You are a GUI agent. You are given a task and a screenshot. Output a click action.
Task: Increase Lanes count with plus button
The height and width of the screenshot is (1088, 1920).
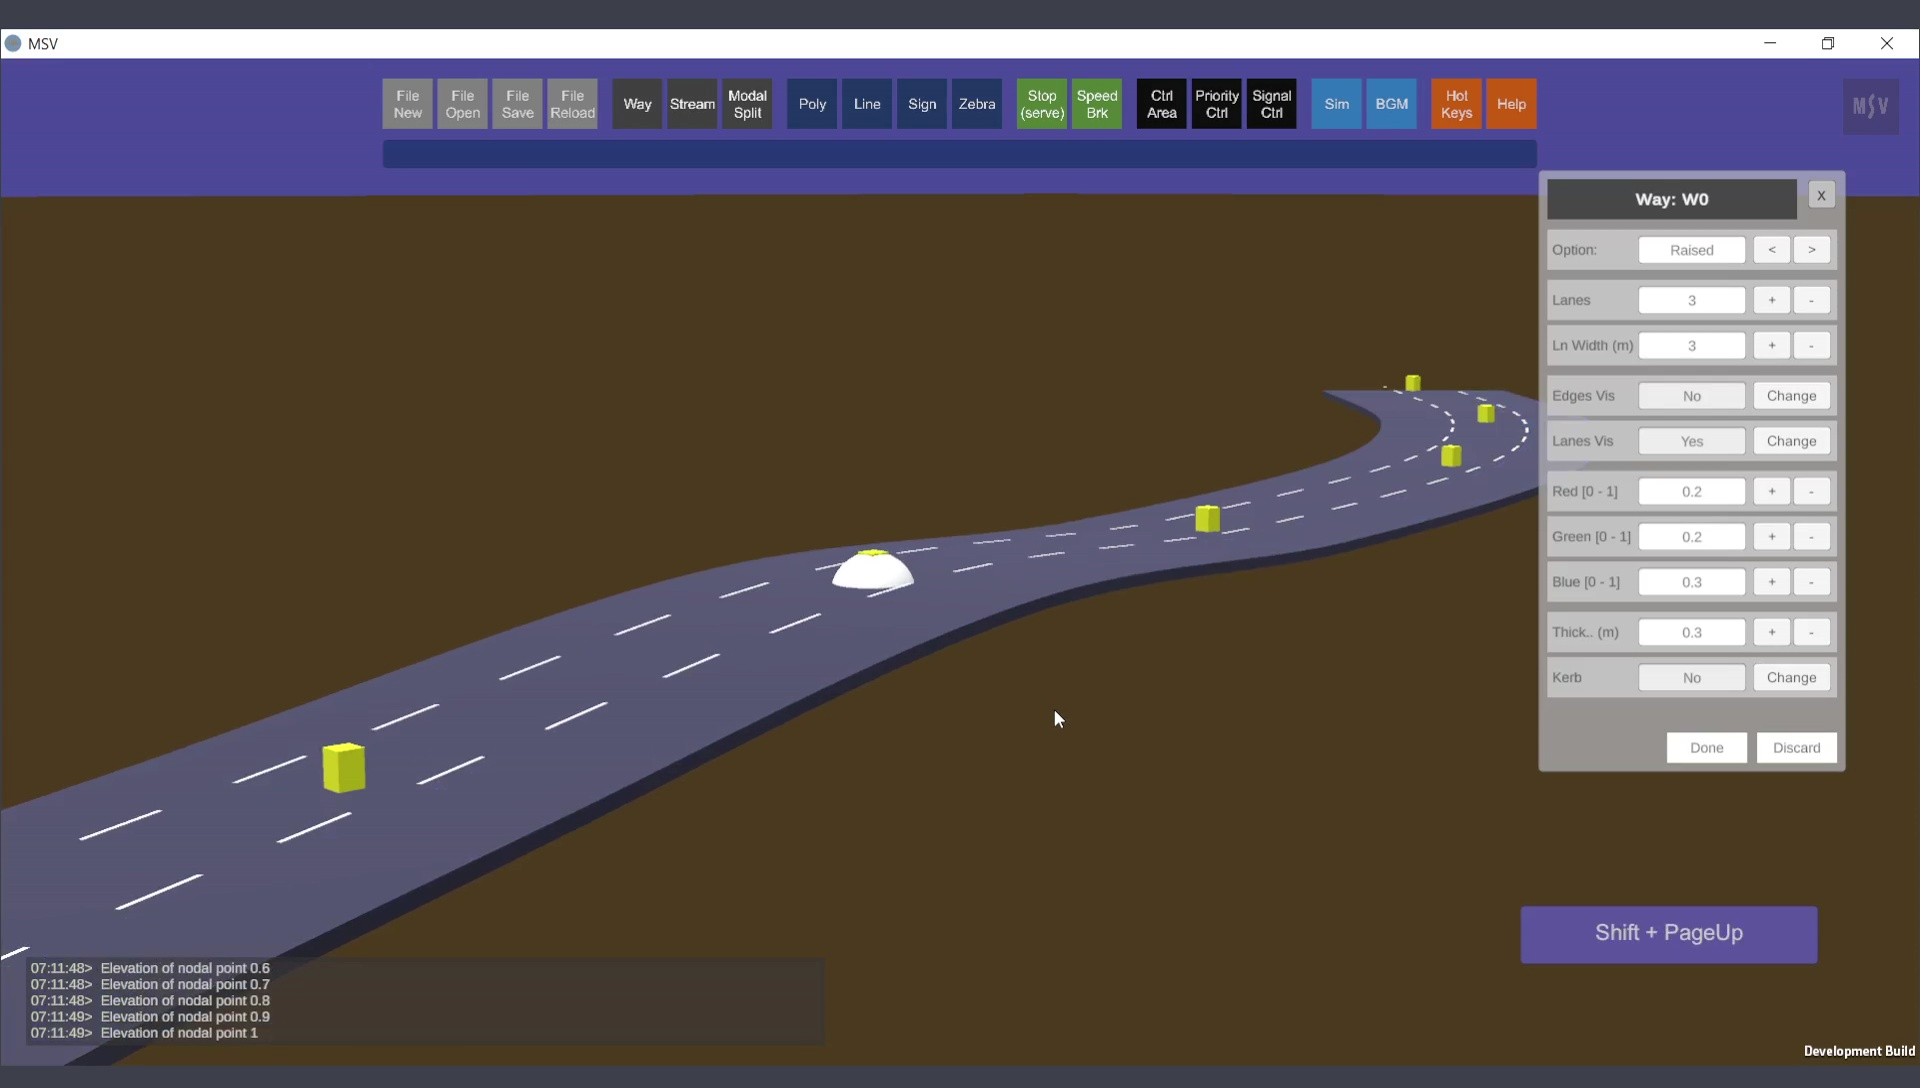(x=1771, y=300)
